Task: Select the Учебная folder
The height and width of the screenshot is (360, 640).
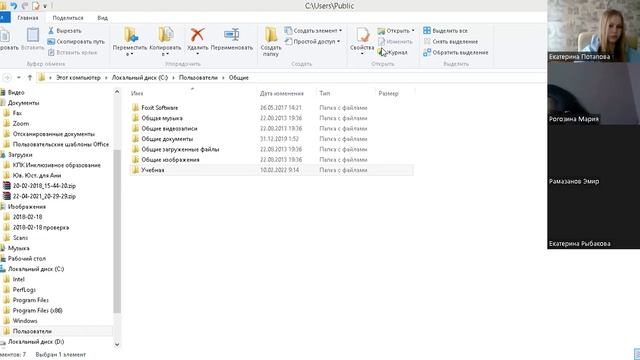Action: tap(271, 170)
